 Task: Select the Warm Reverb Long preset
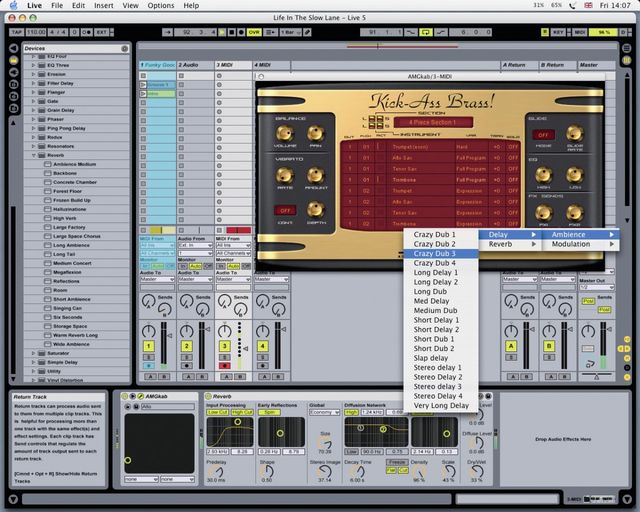(x=75, y=335)
